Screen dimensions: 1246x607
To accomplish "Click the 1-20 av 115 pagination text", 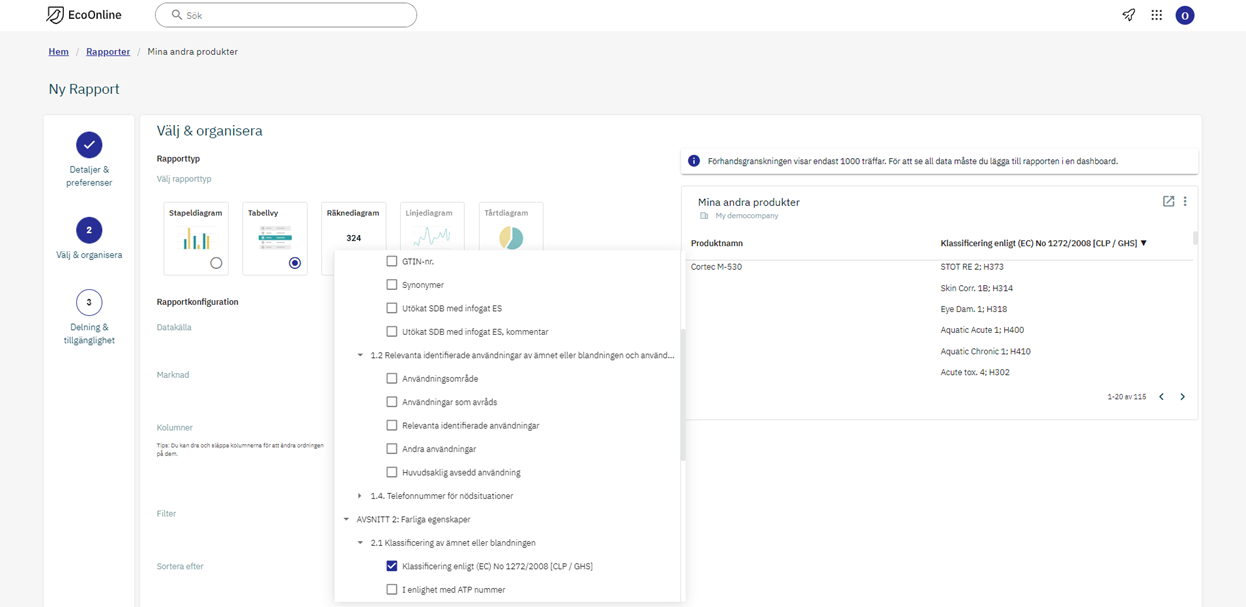I will tap(1127, 397).
